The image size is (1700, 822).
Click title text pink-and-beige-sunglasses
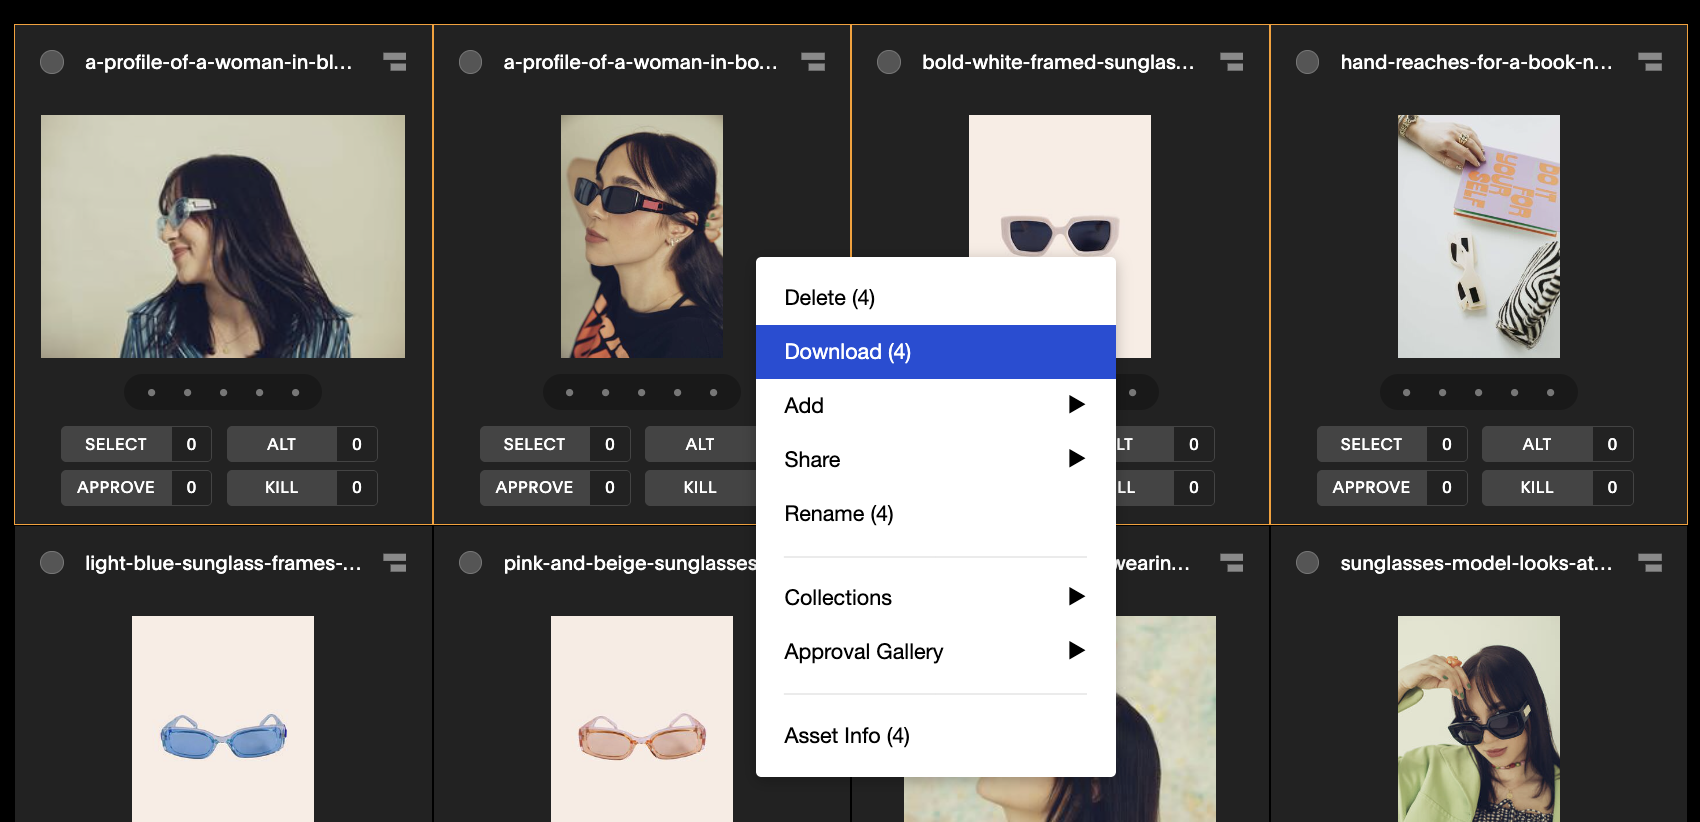click(x=630, y=563)
